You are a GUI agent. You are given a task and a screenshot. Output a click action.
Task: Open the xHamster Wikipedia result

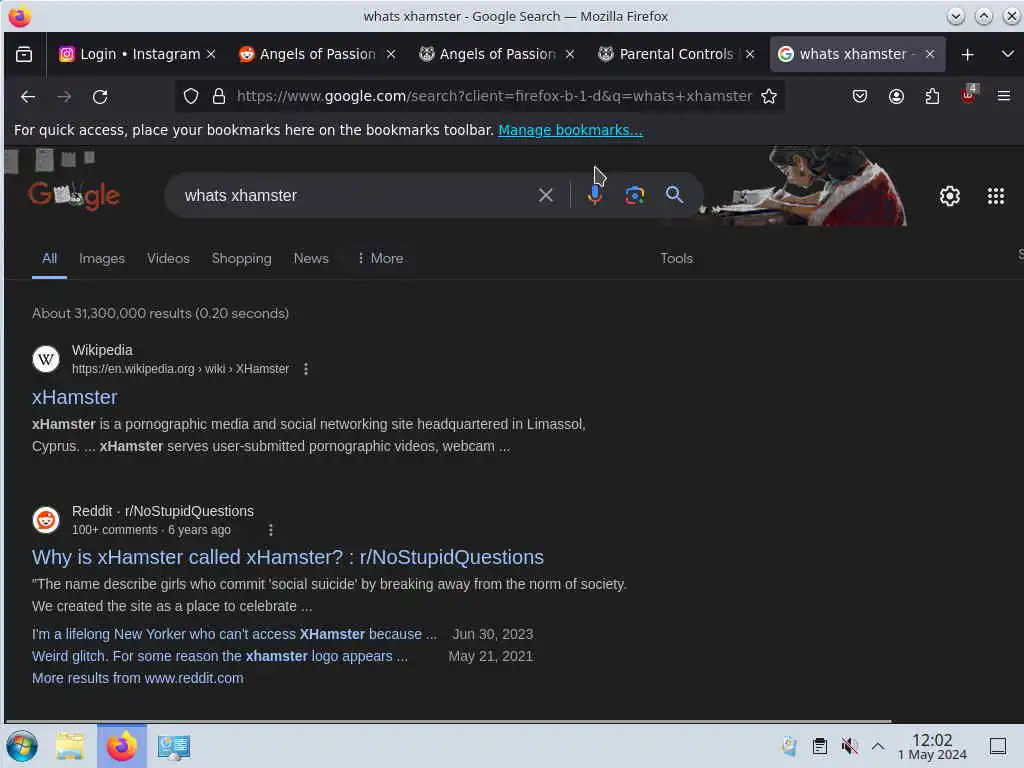click(x=74, y=397)
